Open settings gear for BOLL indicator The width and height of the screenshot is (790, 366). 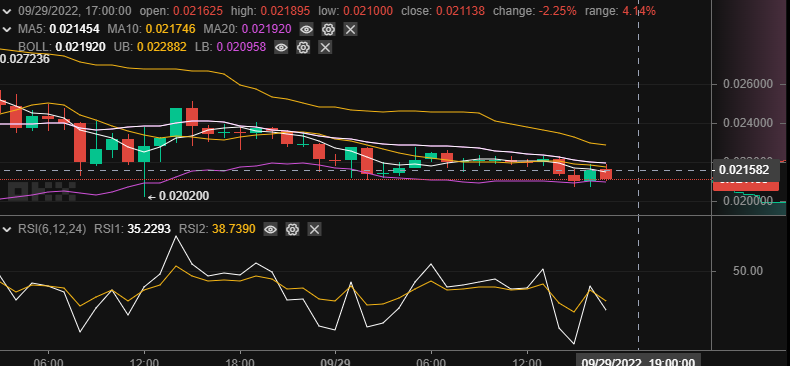click(303, 47)
